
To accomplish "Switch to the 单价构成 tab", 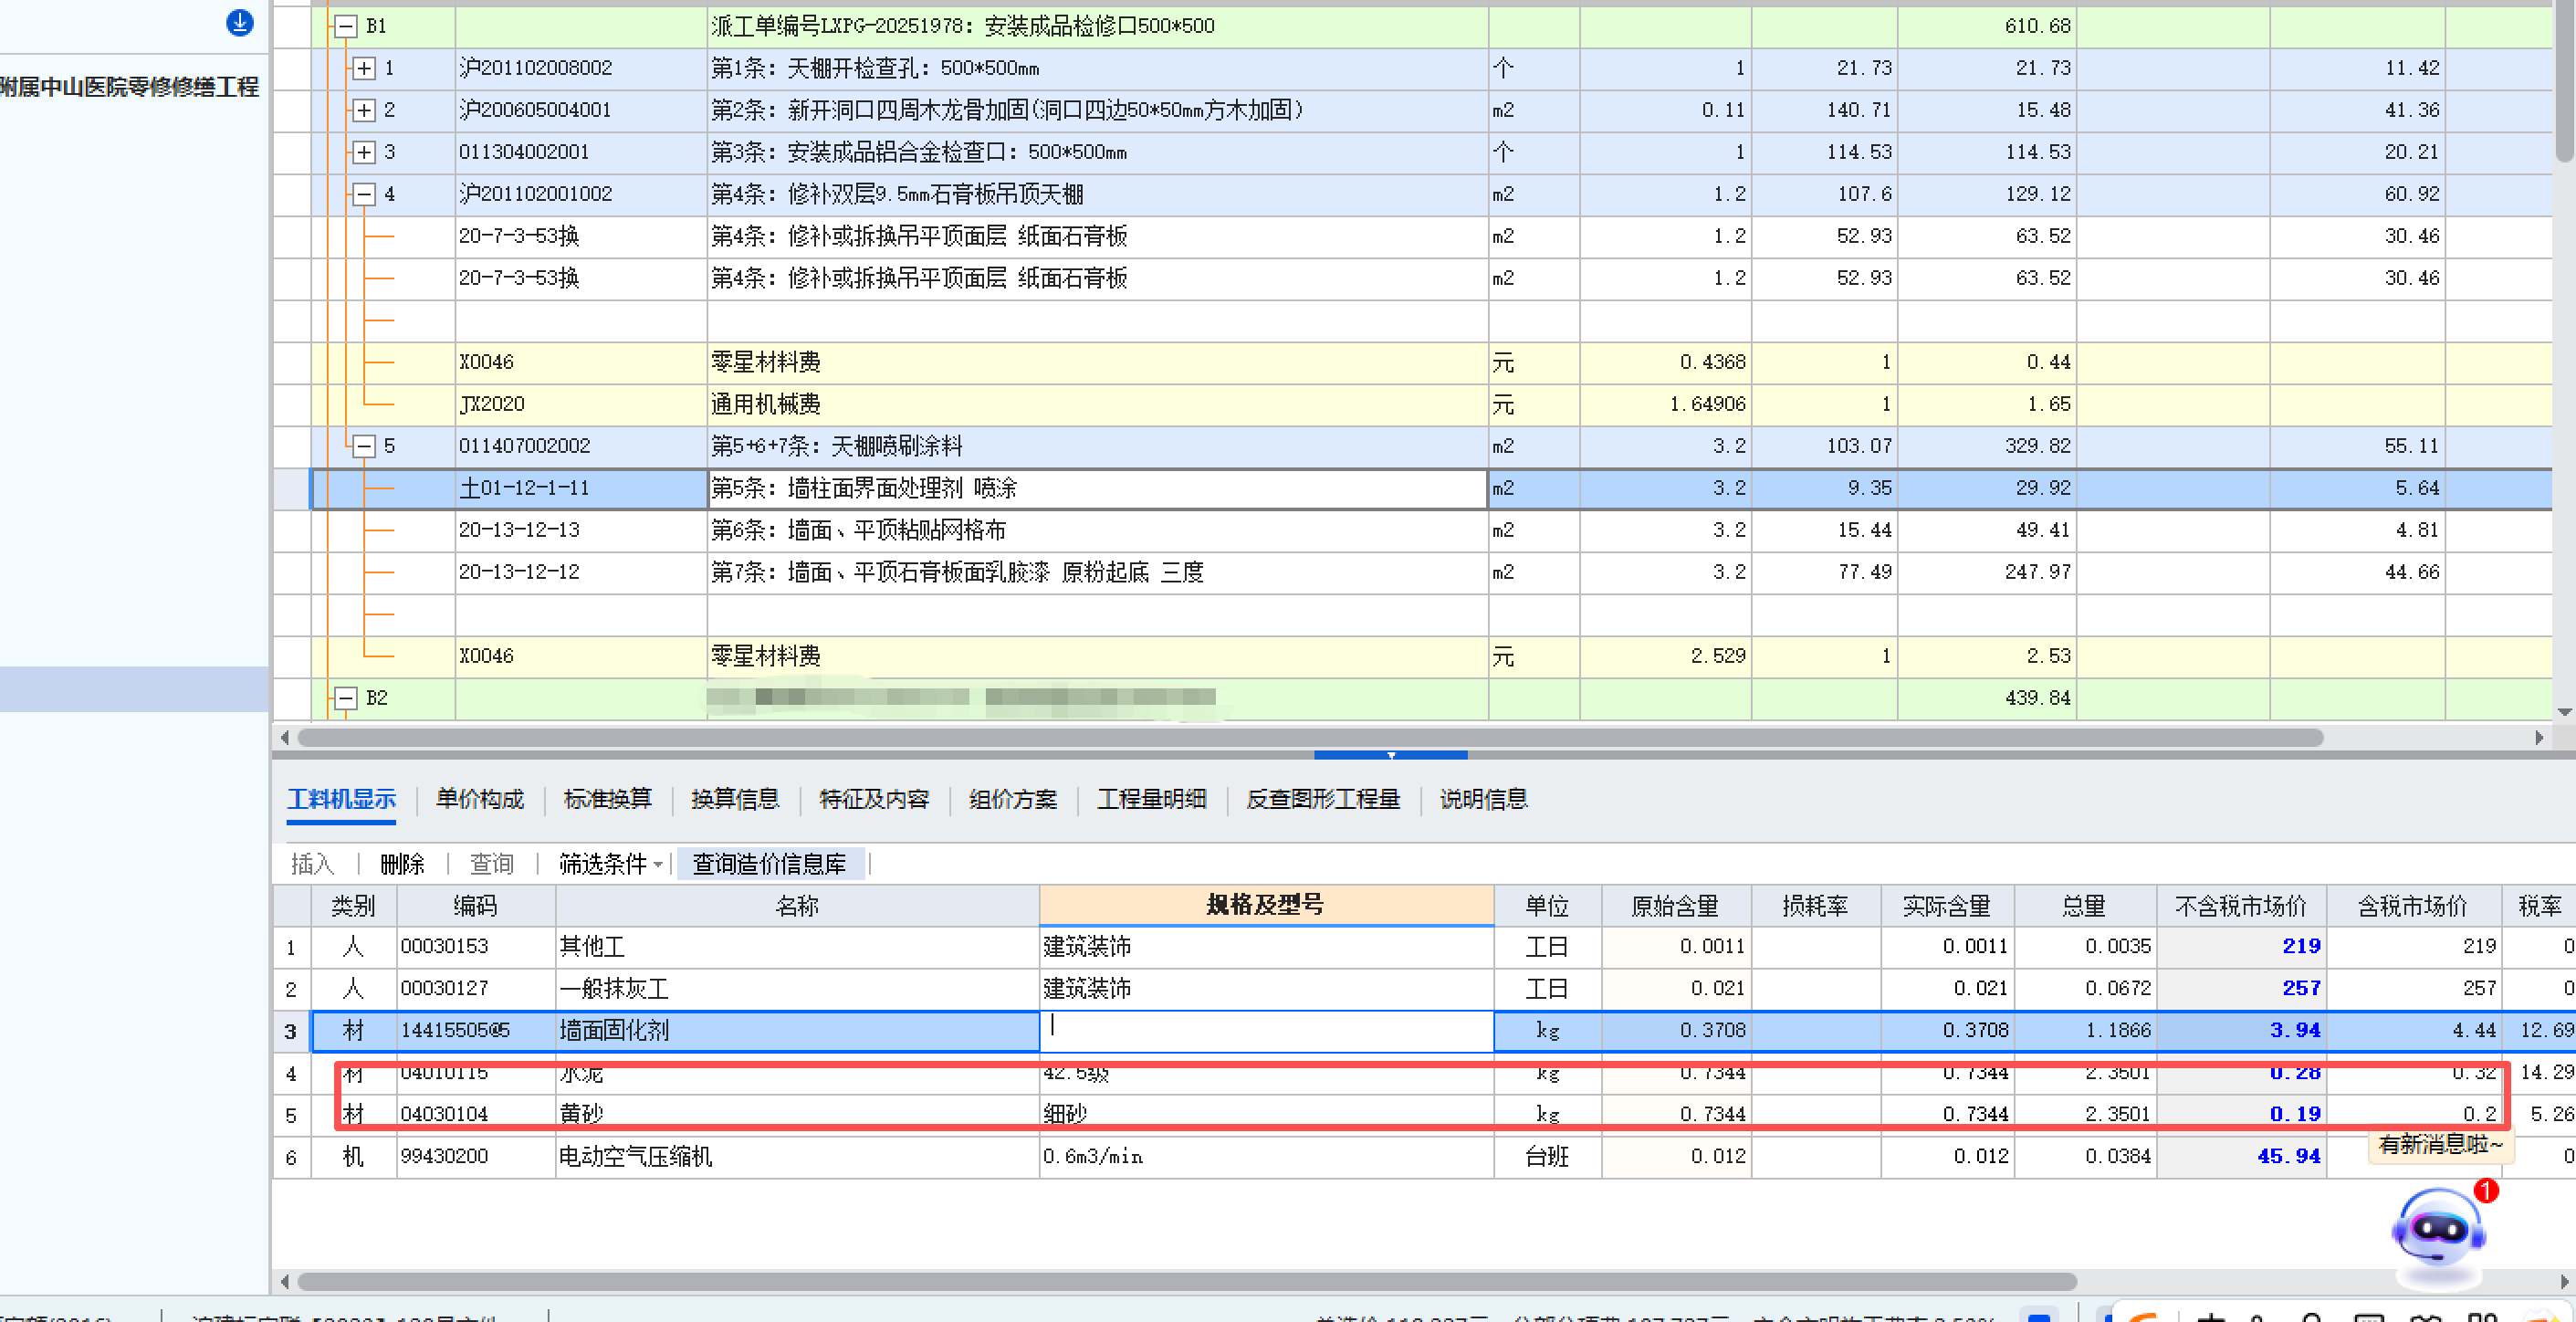I will click(x=480, y=799).
